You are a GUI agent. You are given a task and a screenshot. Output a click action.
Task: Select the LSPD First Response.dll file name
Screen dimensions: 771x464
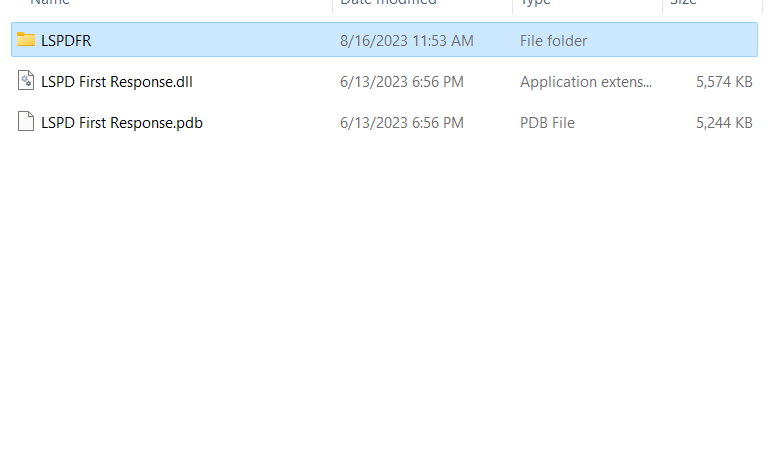click(116, 82)
